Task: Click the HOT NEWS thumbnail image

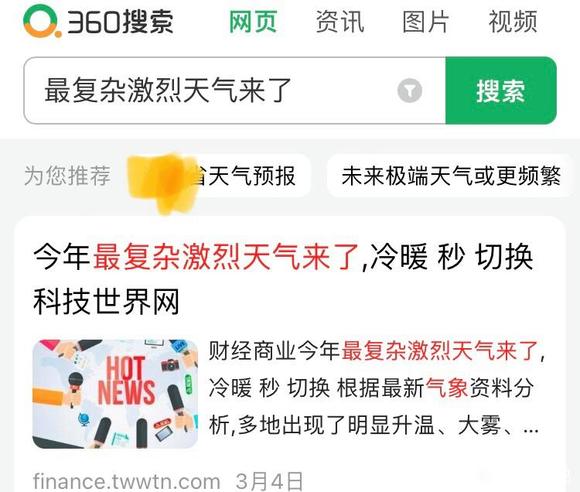Action: (115, 394)
